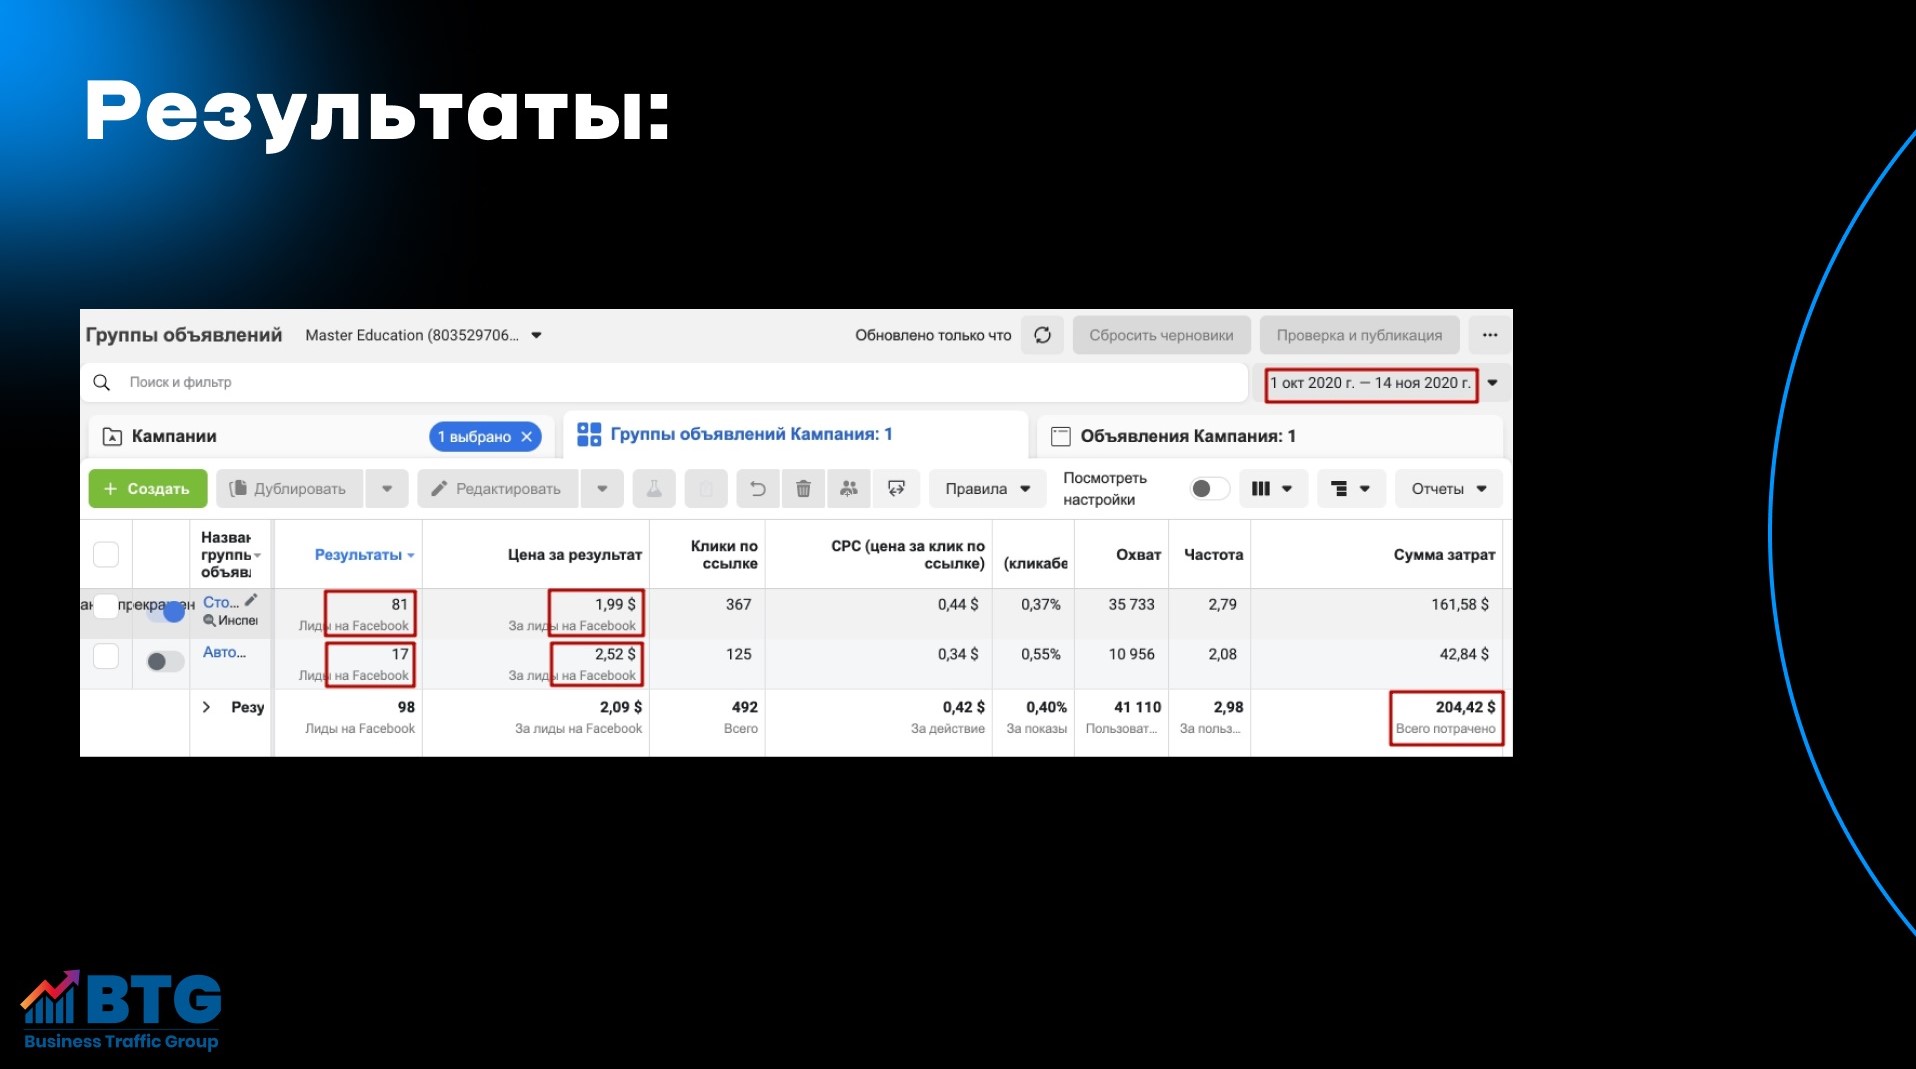
Task: Click the 367 link clicks cell
Action: click(x=738, y=604)
